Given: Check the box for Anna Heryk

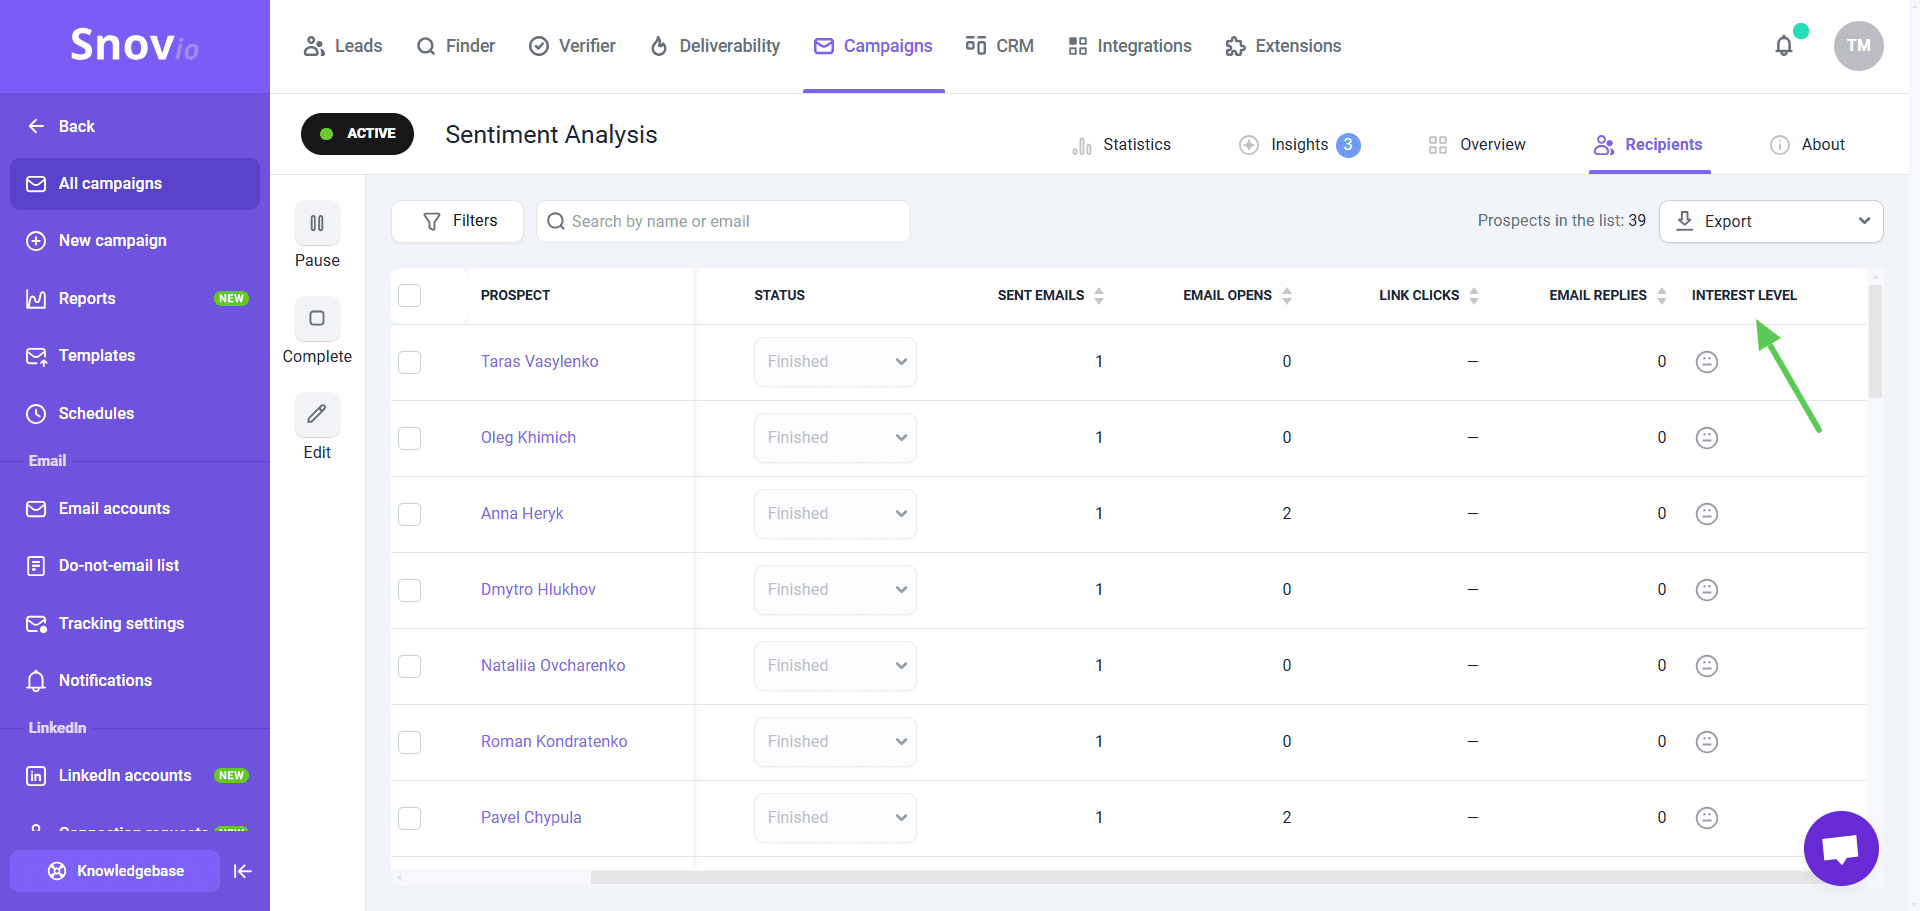Looking at the screenshot, I should click(x=410, y=514).
